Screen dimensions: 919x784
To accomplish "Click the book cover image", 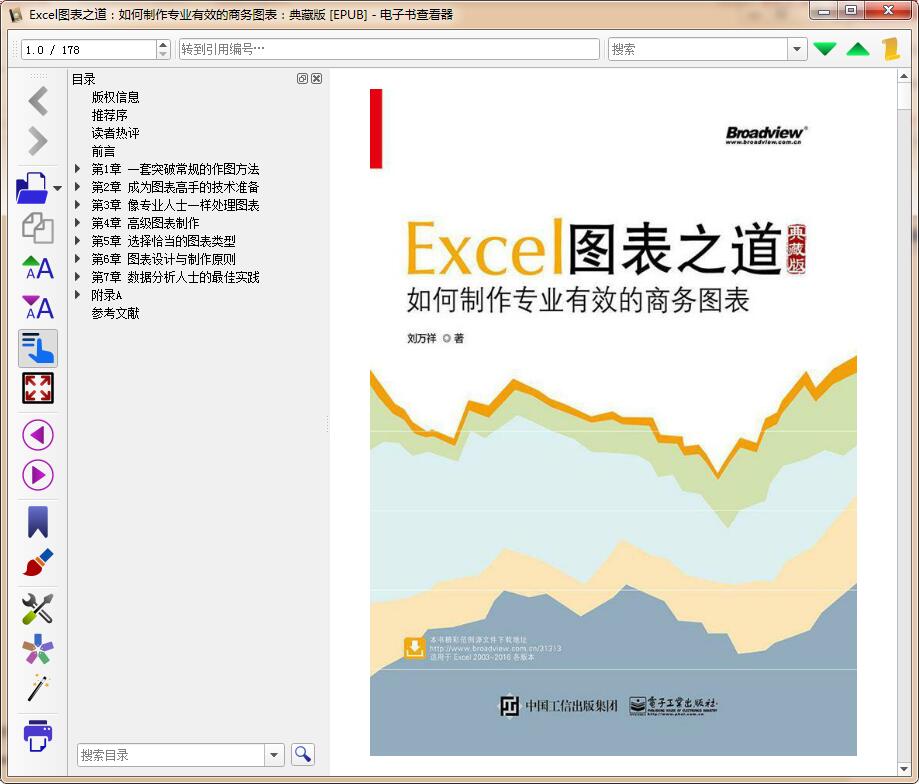I will tap(613, 422).
